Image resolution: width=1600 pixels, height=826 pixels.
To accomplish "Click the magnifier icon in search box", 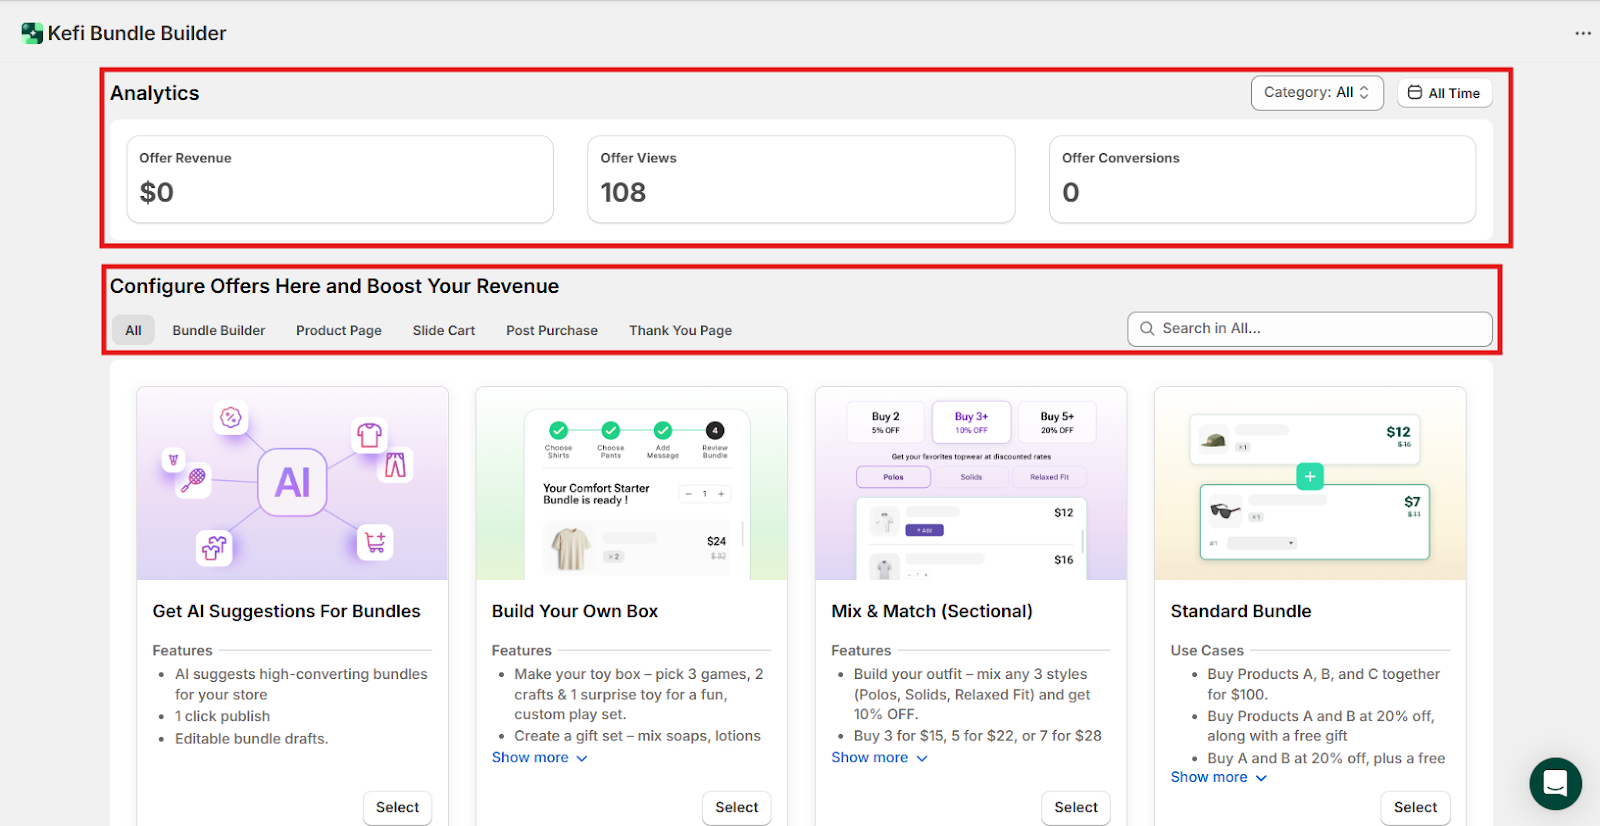I will pos(1147,329).
